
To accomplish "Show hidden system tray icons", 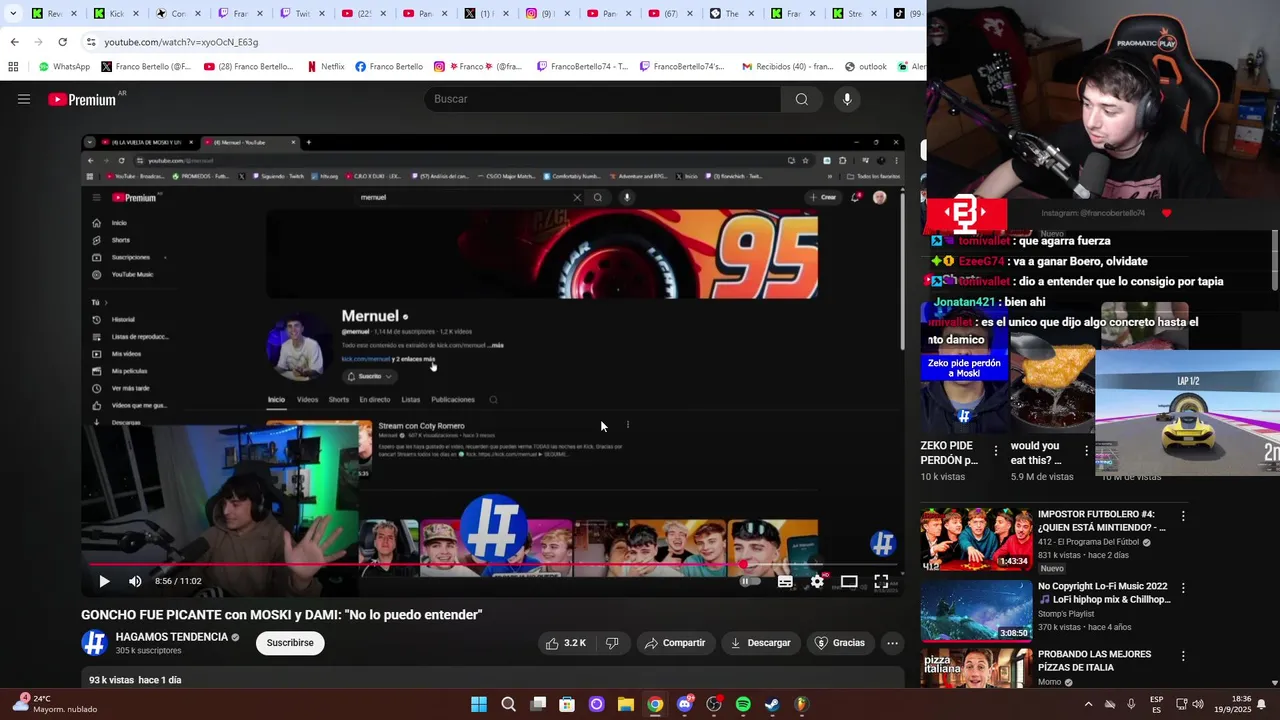I will pyautogui.click(x=1088, y=704).
